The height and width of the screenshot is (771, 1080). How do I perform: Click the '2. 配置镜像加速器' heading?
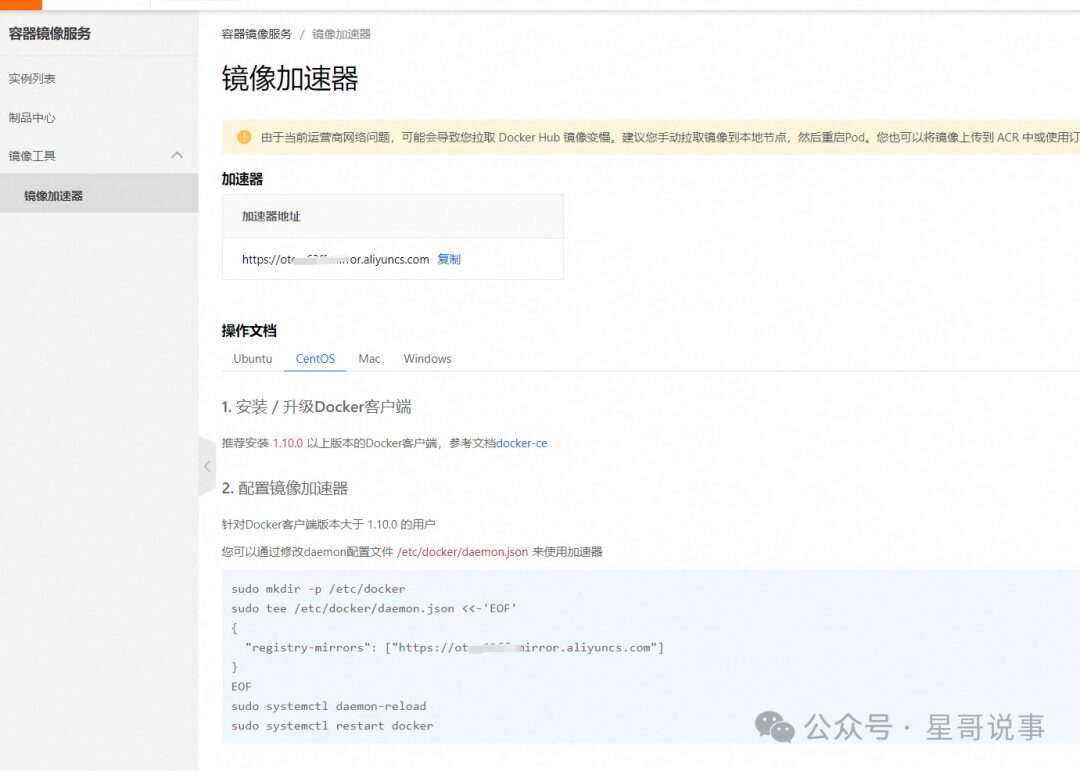click(284, 488)
